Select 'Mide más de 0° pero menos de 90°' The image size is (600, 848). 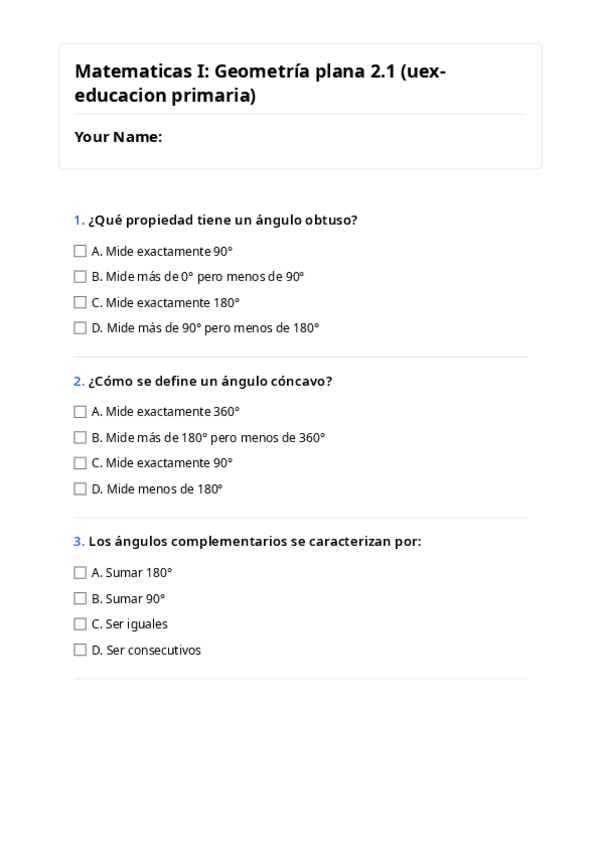80,277
